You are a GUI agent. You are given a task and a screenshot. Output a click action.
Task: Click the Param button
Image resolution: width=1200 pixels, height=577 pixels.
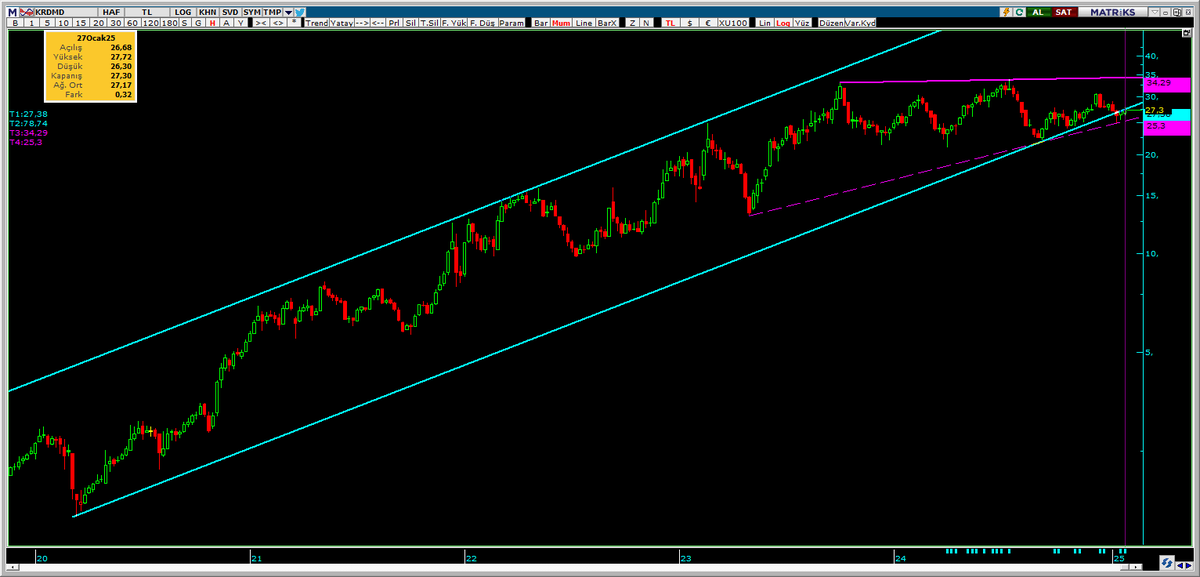511,22
